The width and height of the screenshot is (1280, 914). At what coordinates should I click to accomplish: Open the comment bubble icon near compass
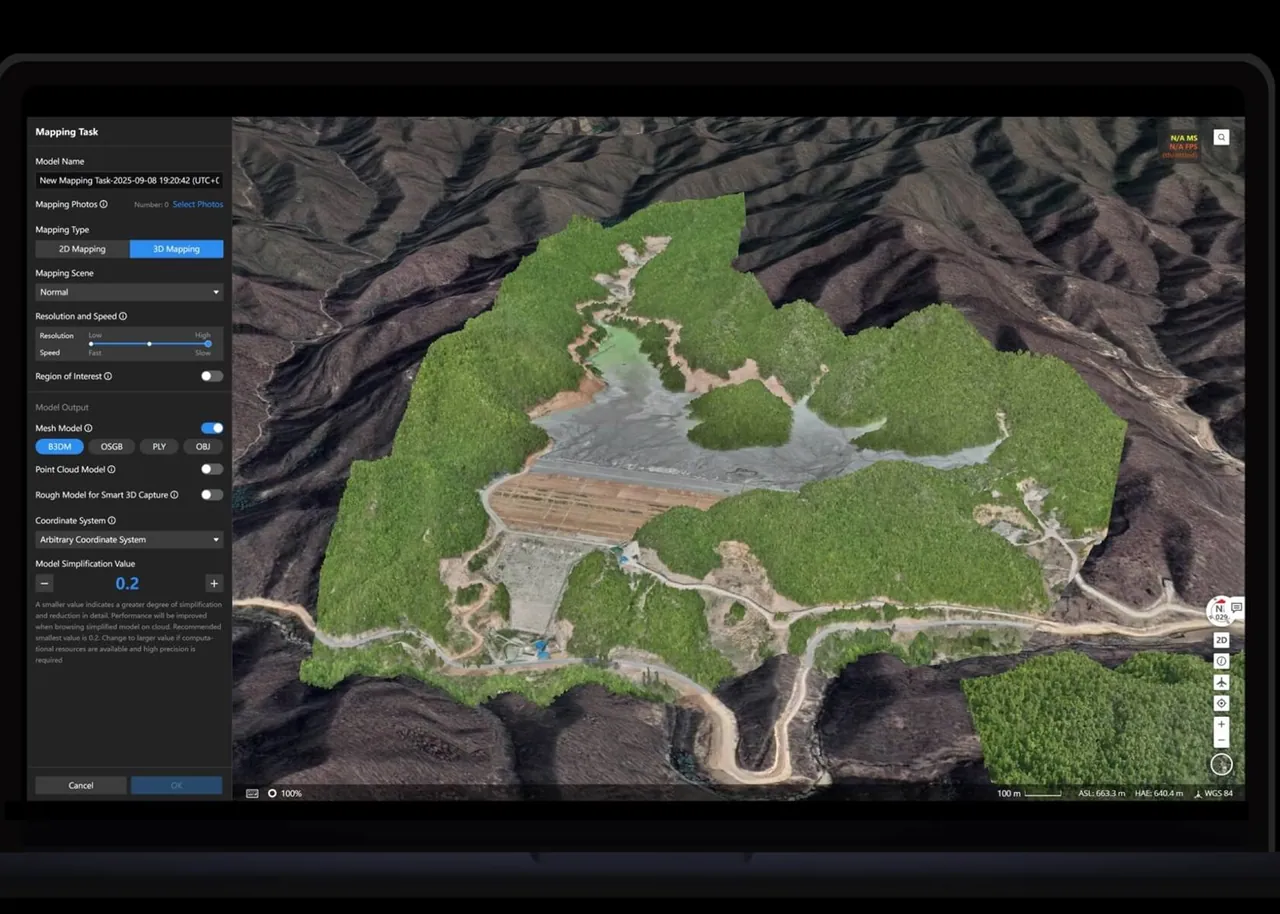(x=1237, y=607)
